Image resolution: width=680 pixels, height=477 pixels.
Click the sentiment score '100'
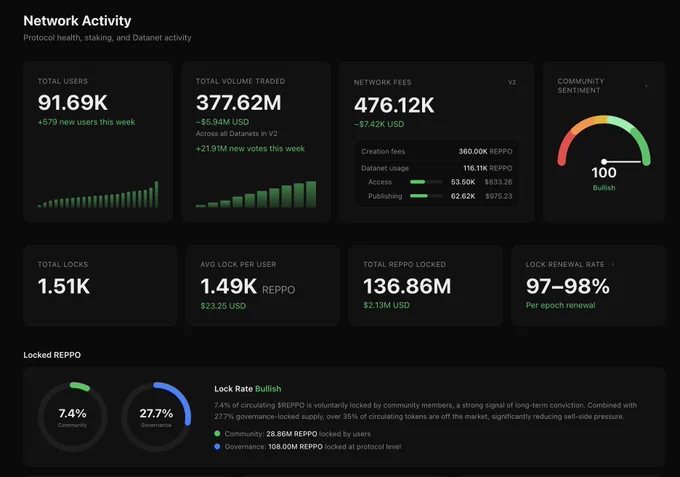point(604,173)
